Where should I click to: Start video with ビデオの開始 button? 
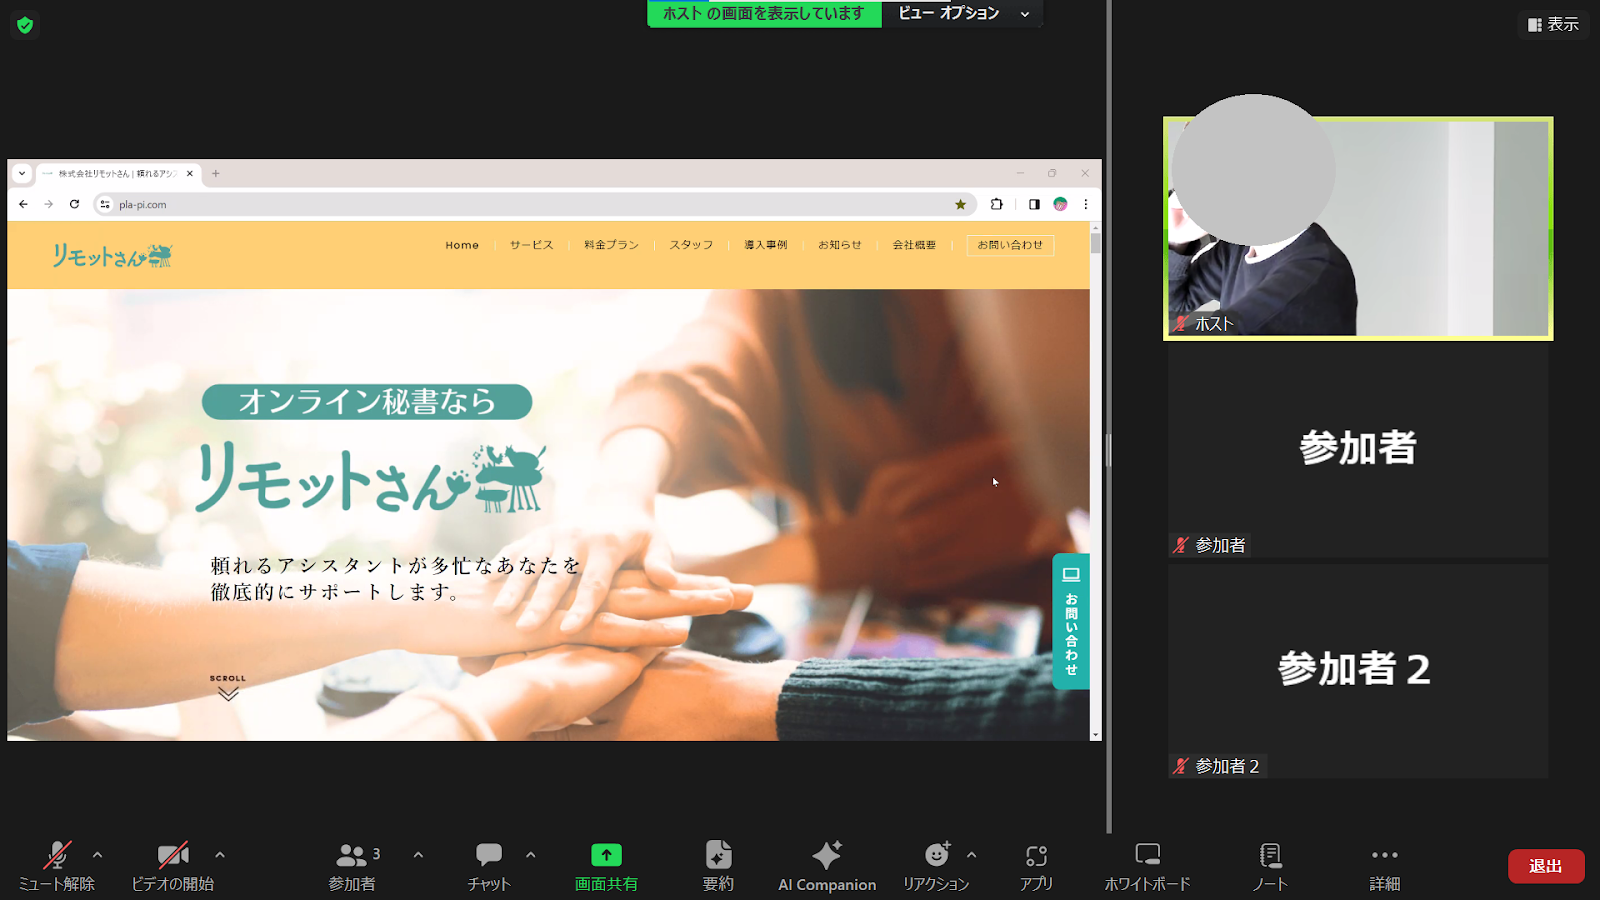pyautogui.click(x=173, y=866)
